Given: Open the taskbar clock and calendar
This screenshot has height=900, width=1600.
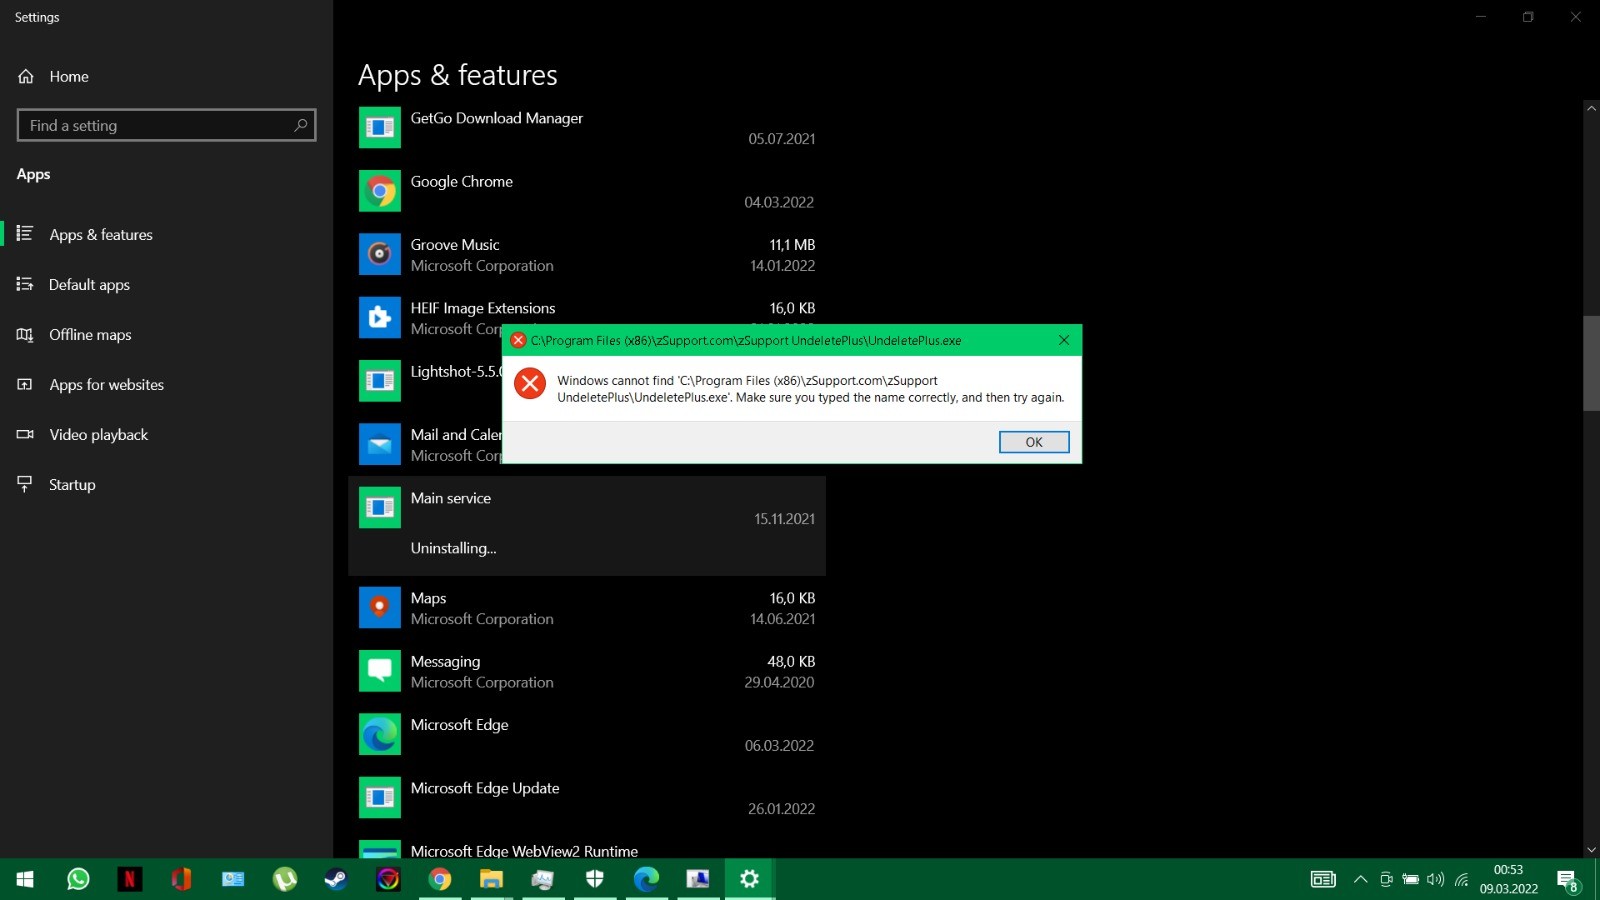Looking at the screenshot, I should point(1509,879).
